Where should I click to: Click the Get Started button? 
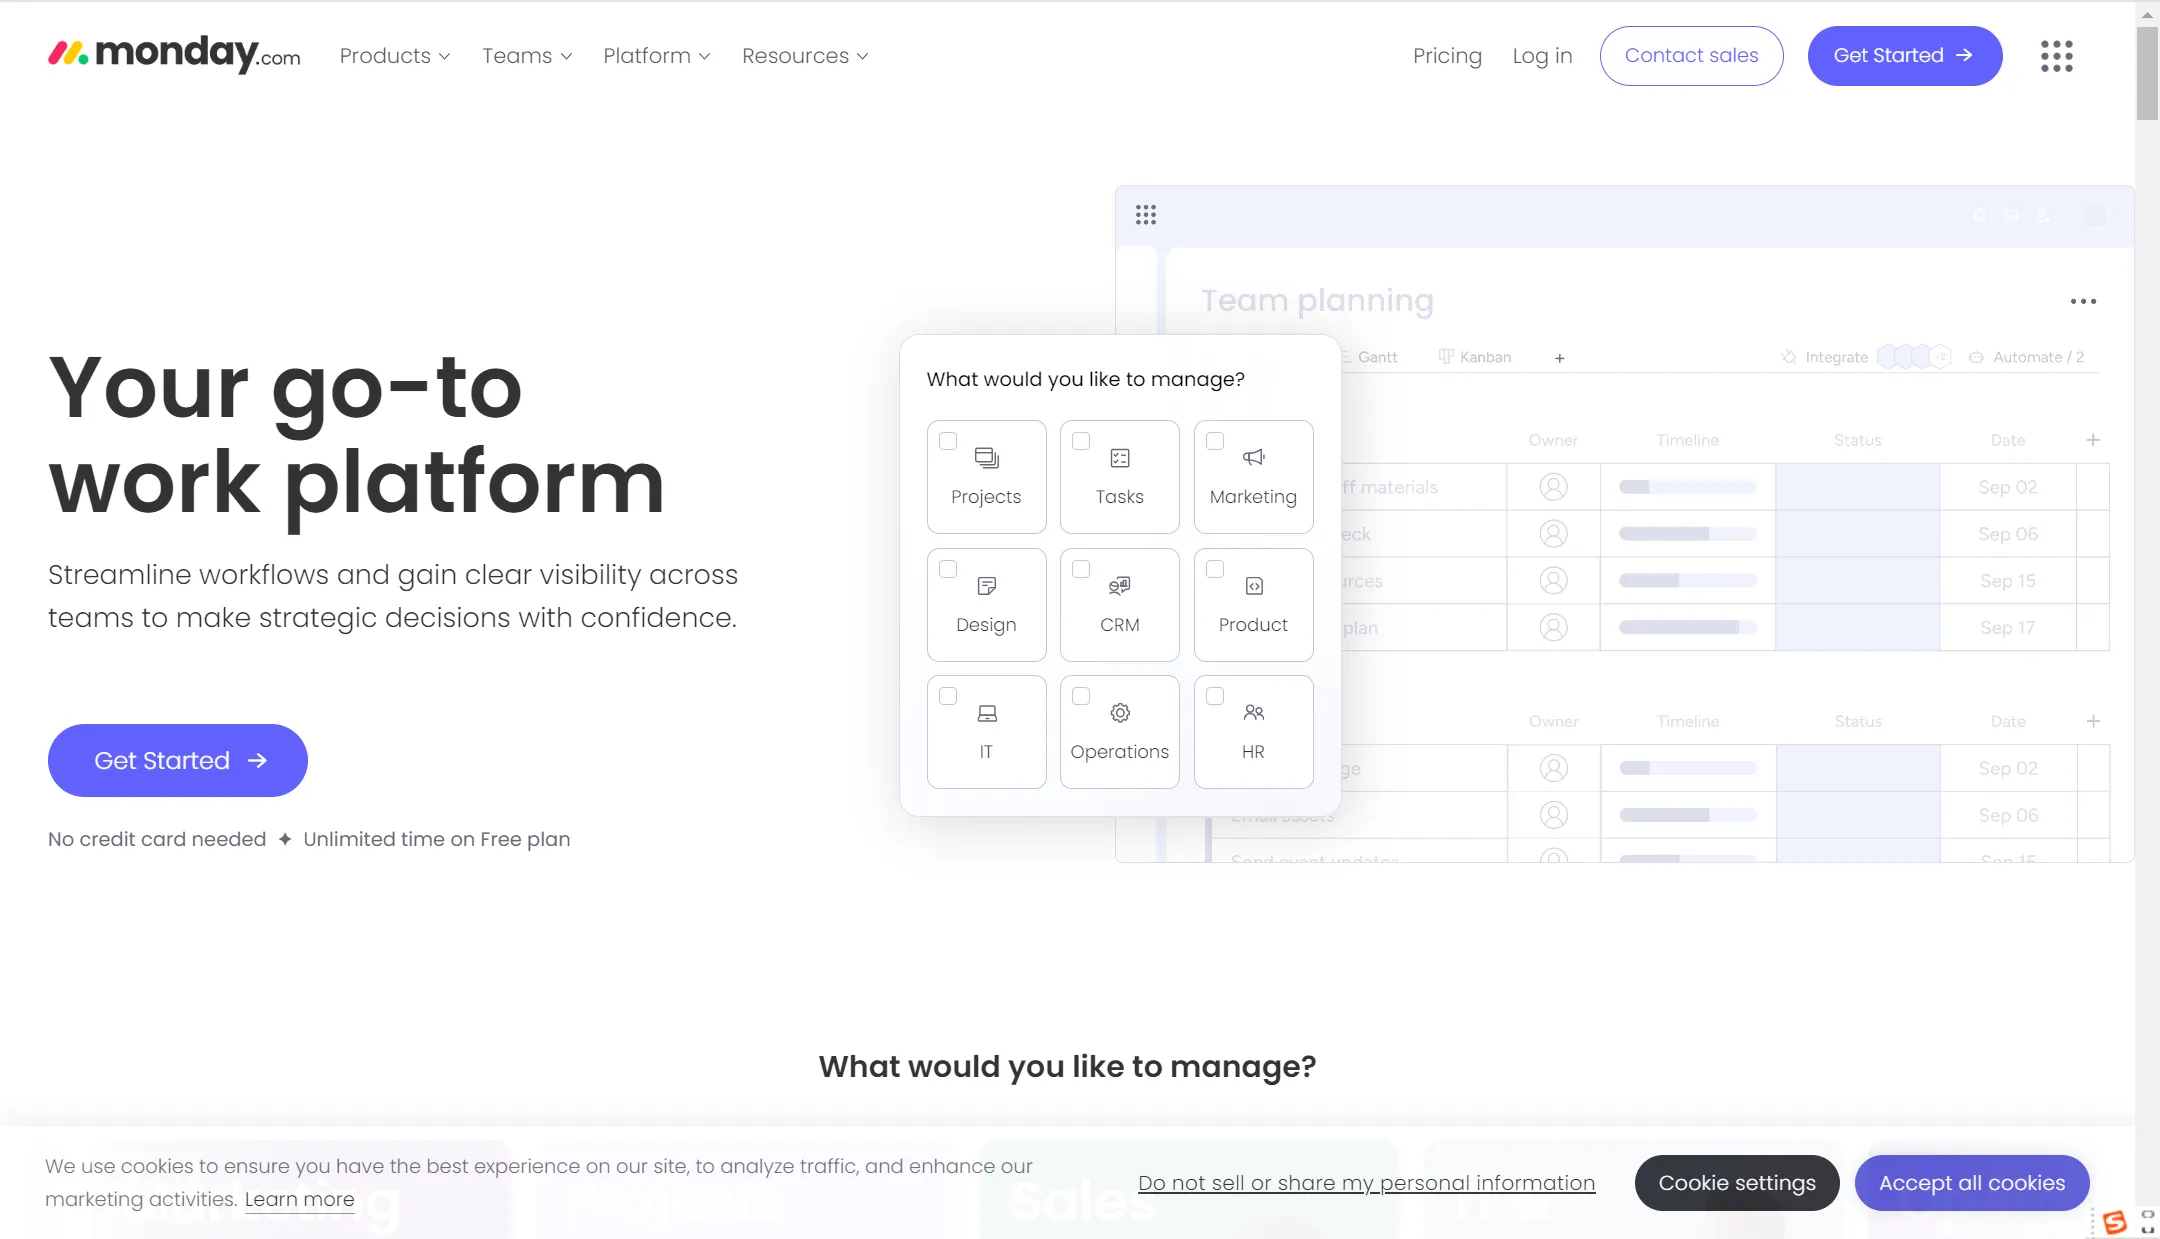(x=177, y=760)
